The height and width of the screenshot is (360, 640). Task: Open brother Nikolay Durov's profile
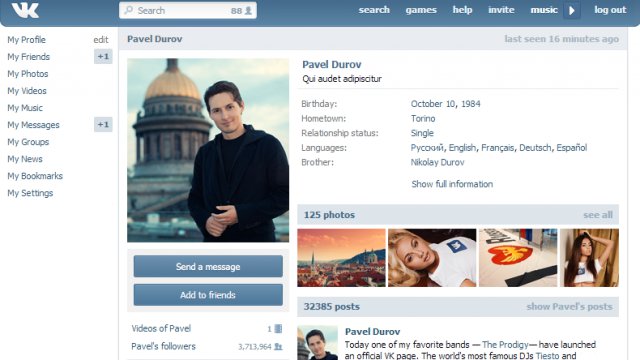438,162
